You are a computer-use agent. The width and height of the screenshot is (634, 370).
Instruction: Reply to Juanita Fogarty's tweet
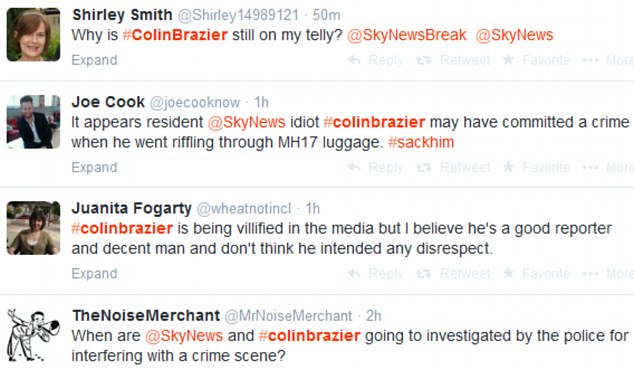point(376,274)
